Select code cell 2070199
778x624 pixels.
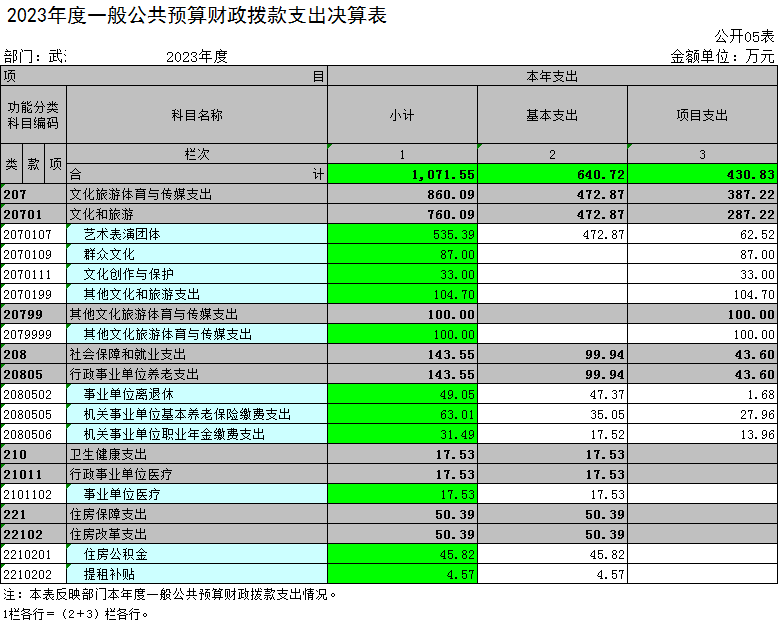(x=33, y=294)
